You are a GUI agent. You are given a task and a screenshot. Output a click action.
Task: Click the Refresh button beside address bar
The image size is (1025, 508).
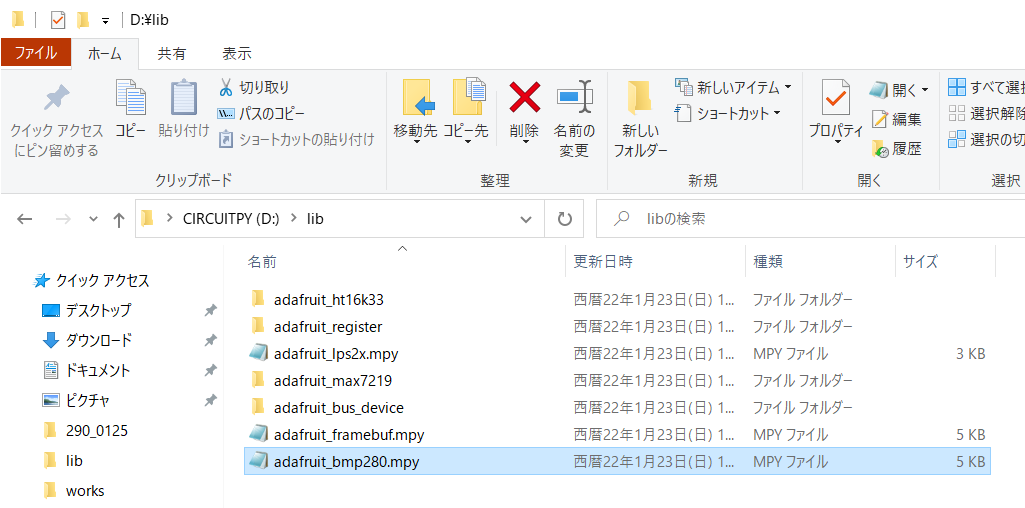tap(565, 219)
